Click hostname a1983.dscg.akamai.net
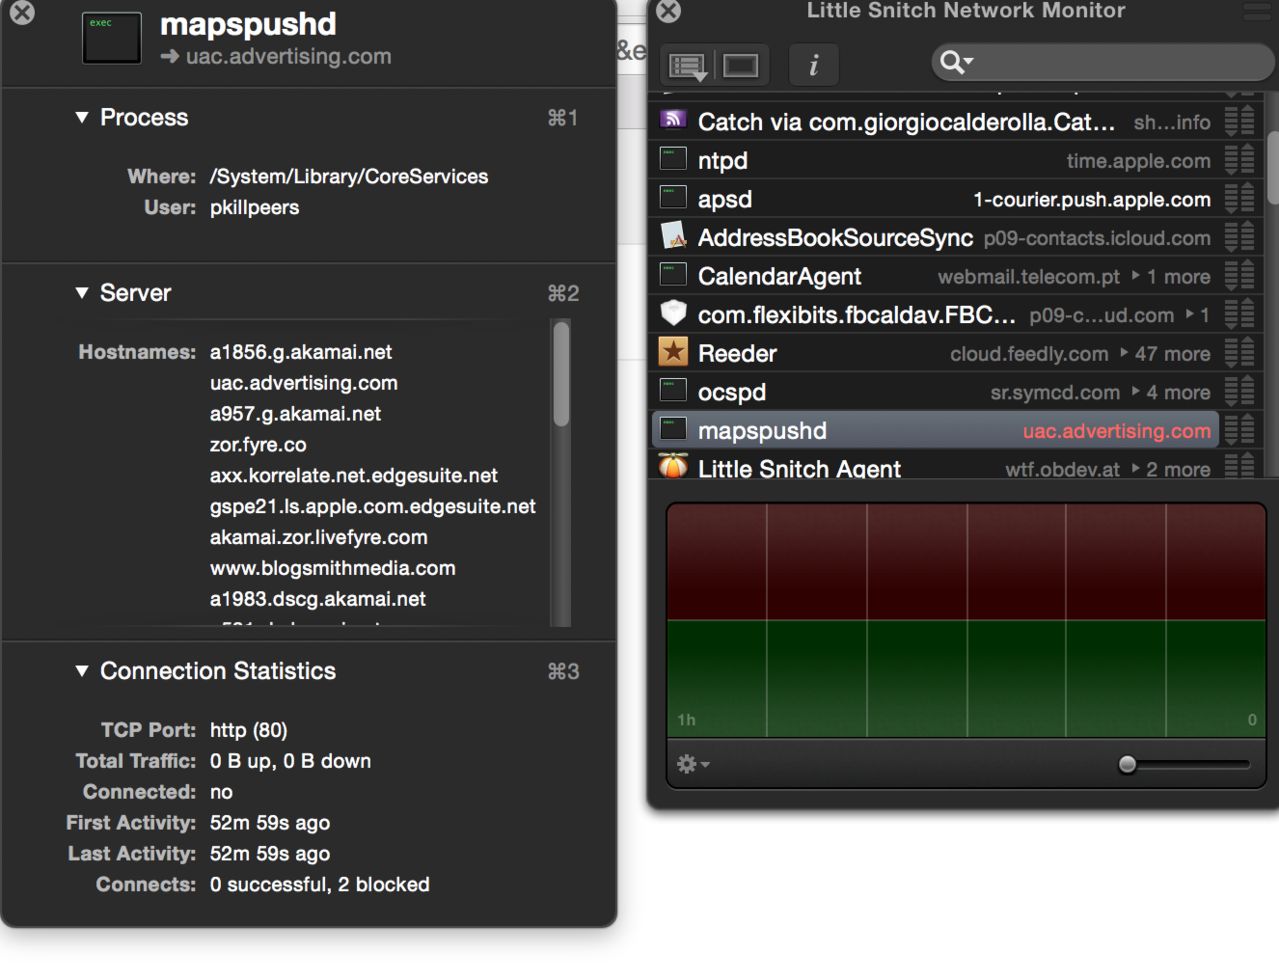Viewport: 1279px width, 980px height. (318, 599)
